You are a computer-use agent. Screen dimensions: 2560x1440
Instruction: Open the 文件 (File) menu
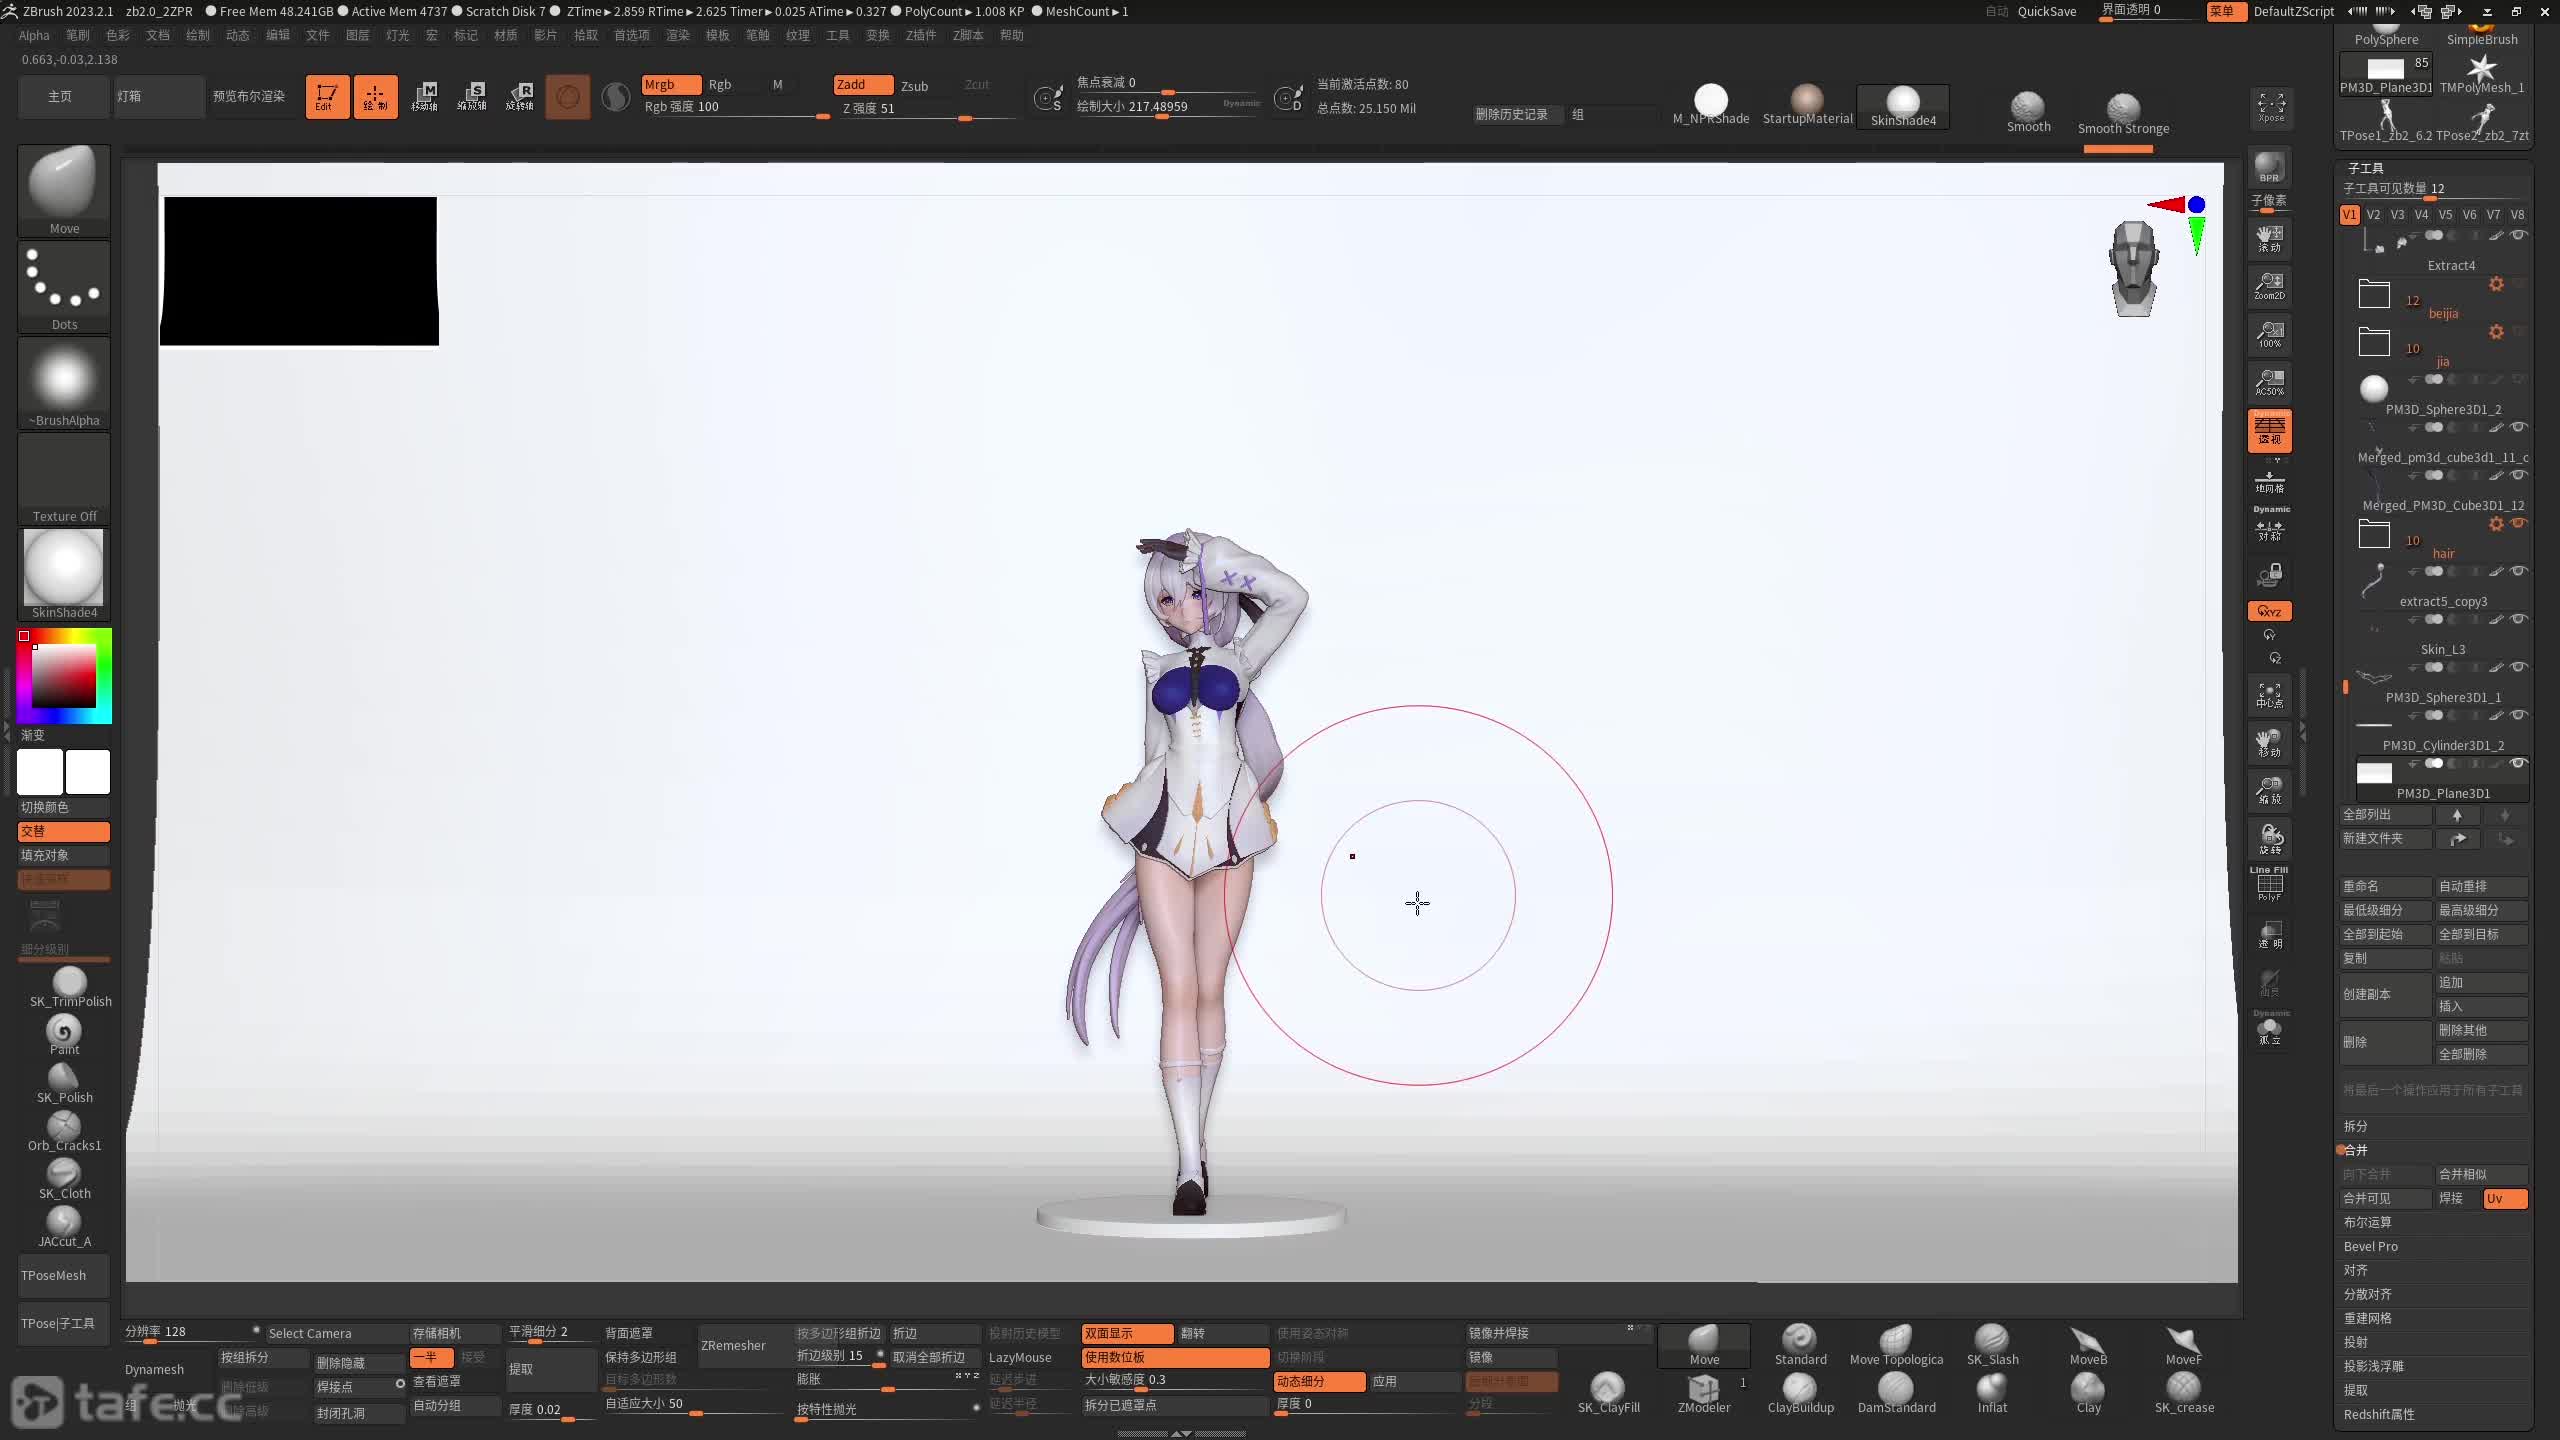tap(318, 35)
